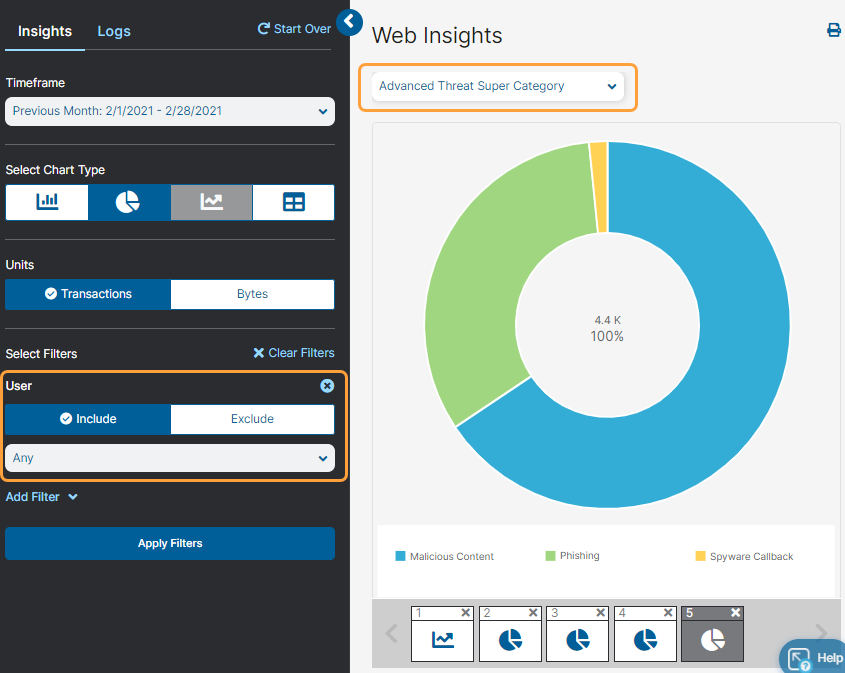Expand the Any user selection dropdown
The width and height of the screenshot is (845, 673).
[169, 457]
